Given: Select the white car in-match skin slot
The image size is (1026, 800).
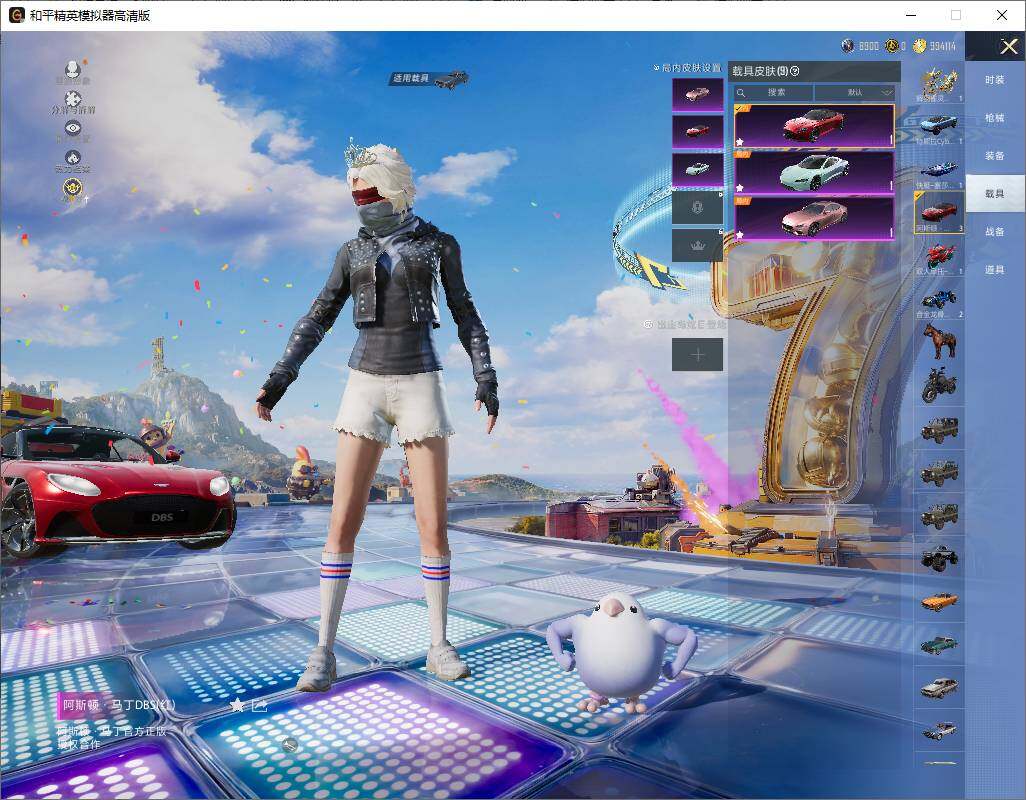Looking at the screenshot, I should tap(698, 169).
